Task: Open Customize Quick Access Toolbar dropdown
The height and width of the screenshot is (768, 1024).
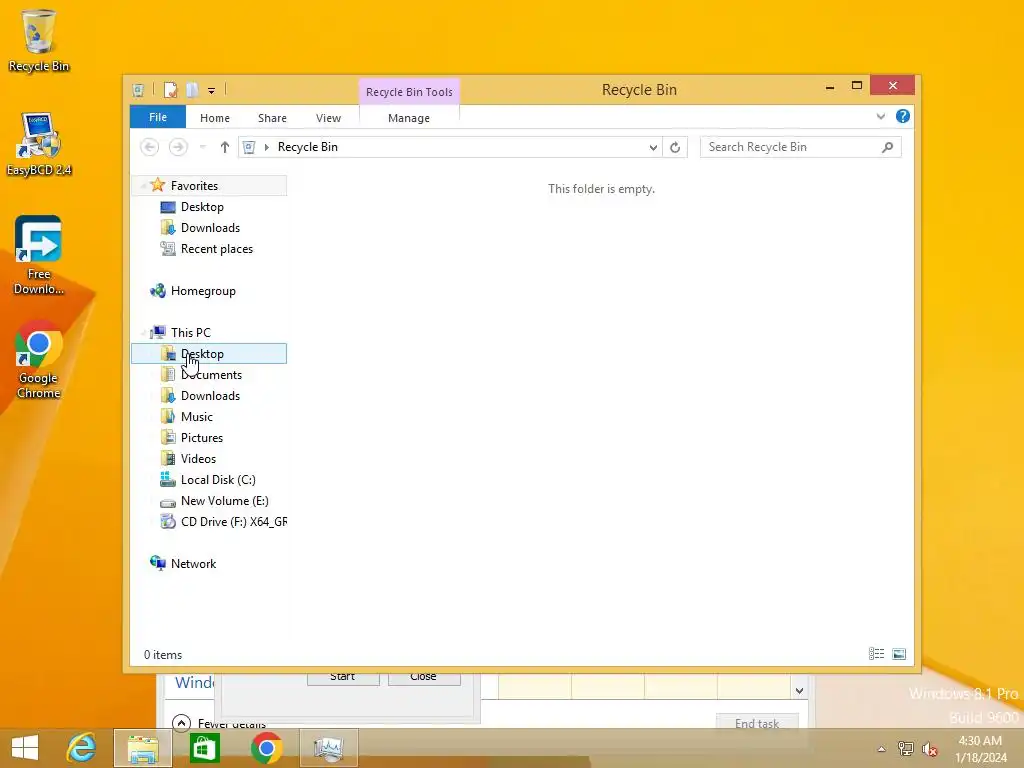Action: coord(212,91)
